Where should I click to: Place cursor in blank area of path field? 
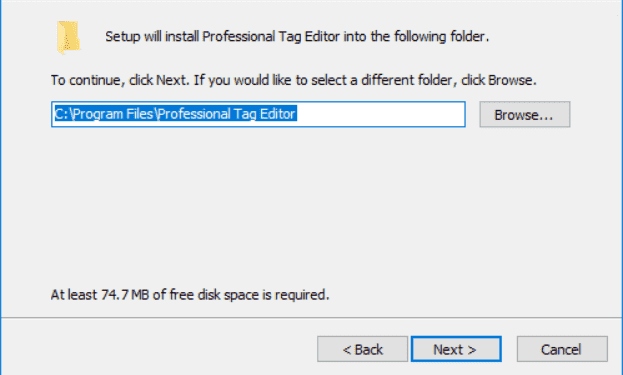[x=381, y=114]
